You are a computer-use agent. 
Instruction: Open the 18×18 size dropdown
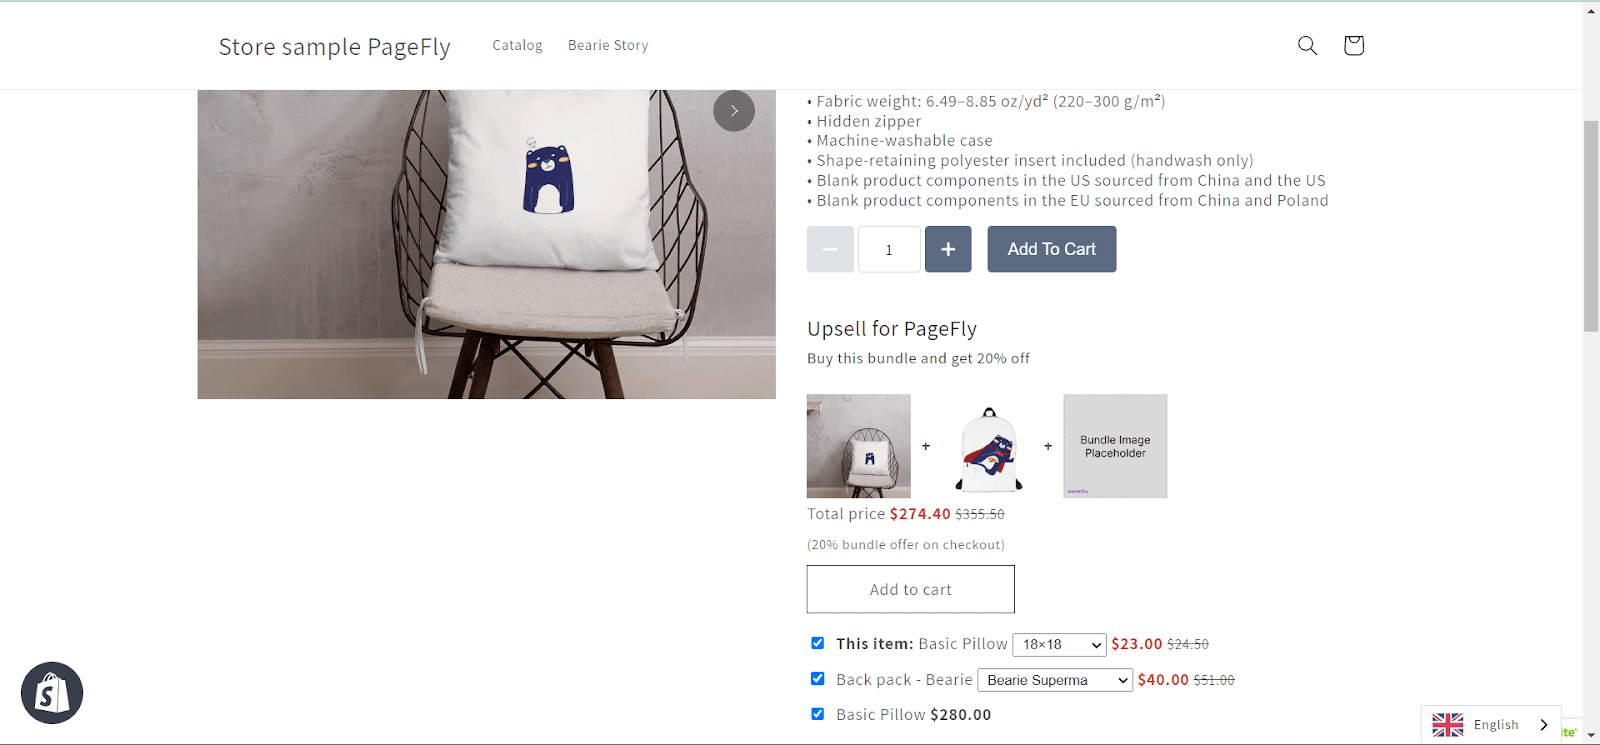1060,645
